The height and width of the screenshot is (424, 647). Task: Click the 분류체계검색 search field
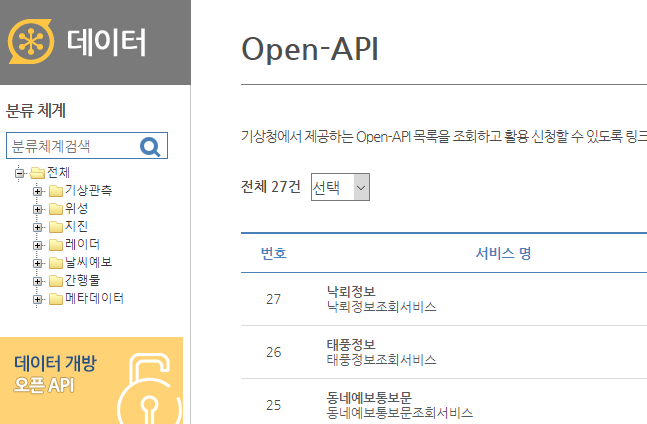(x=87, y=146)
